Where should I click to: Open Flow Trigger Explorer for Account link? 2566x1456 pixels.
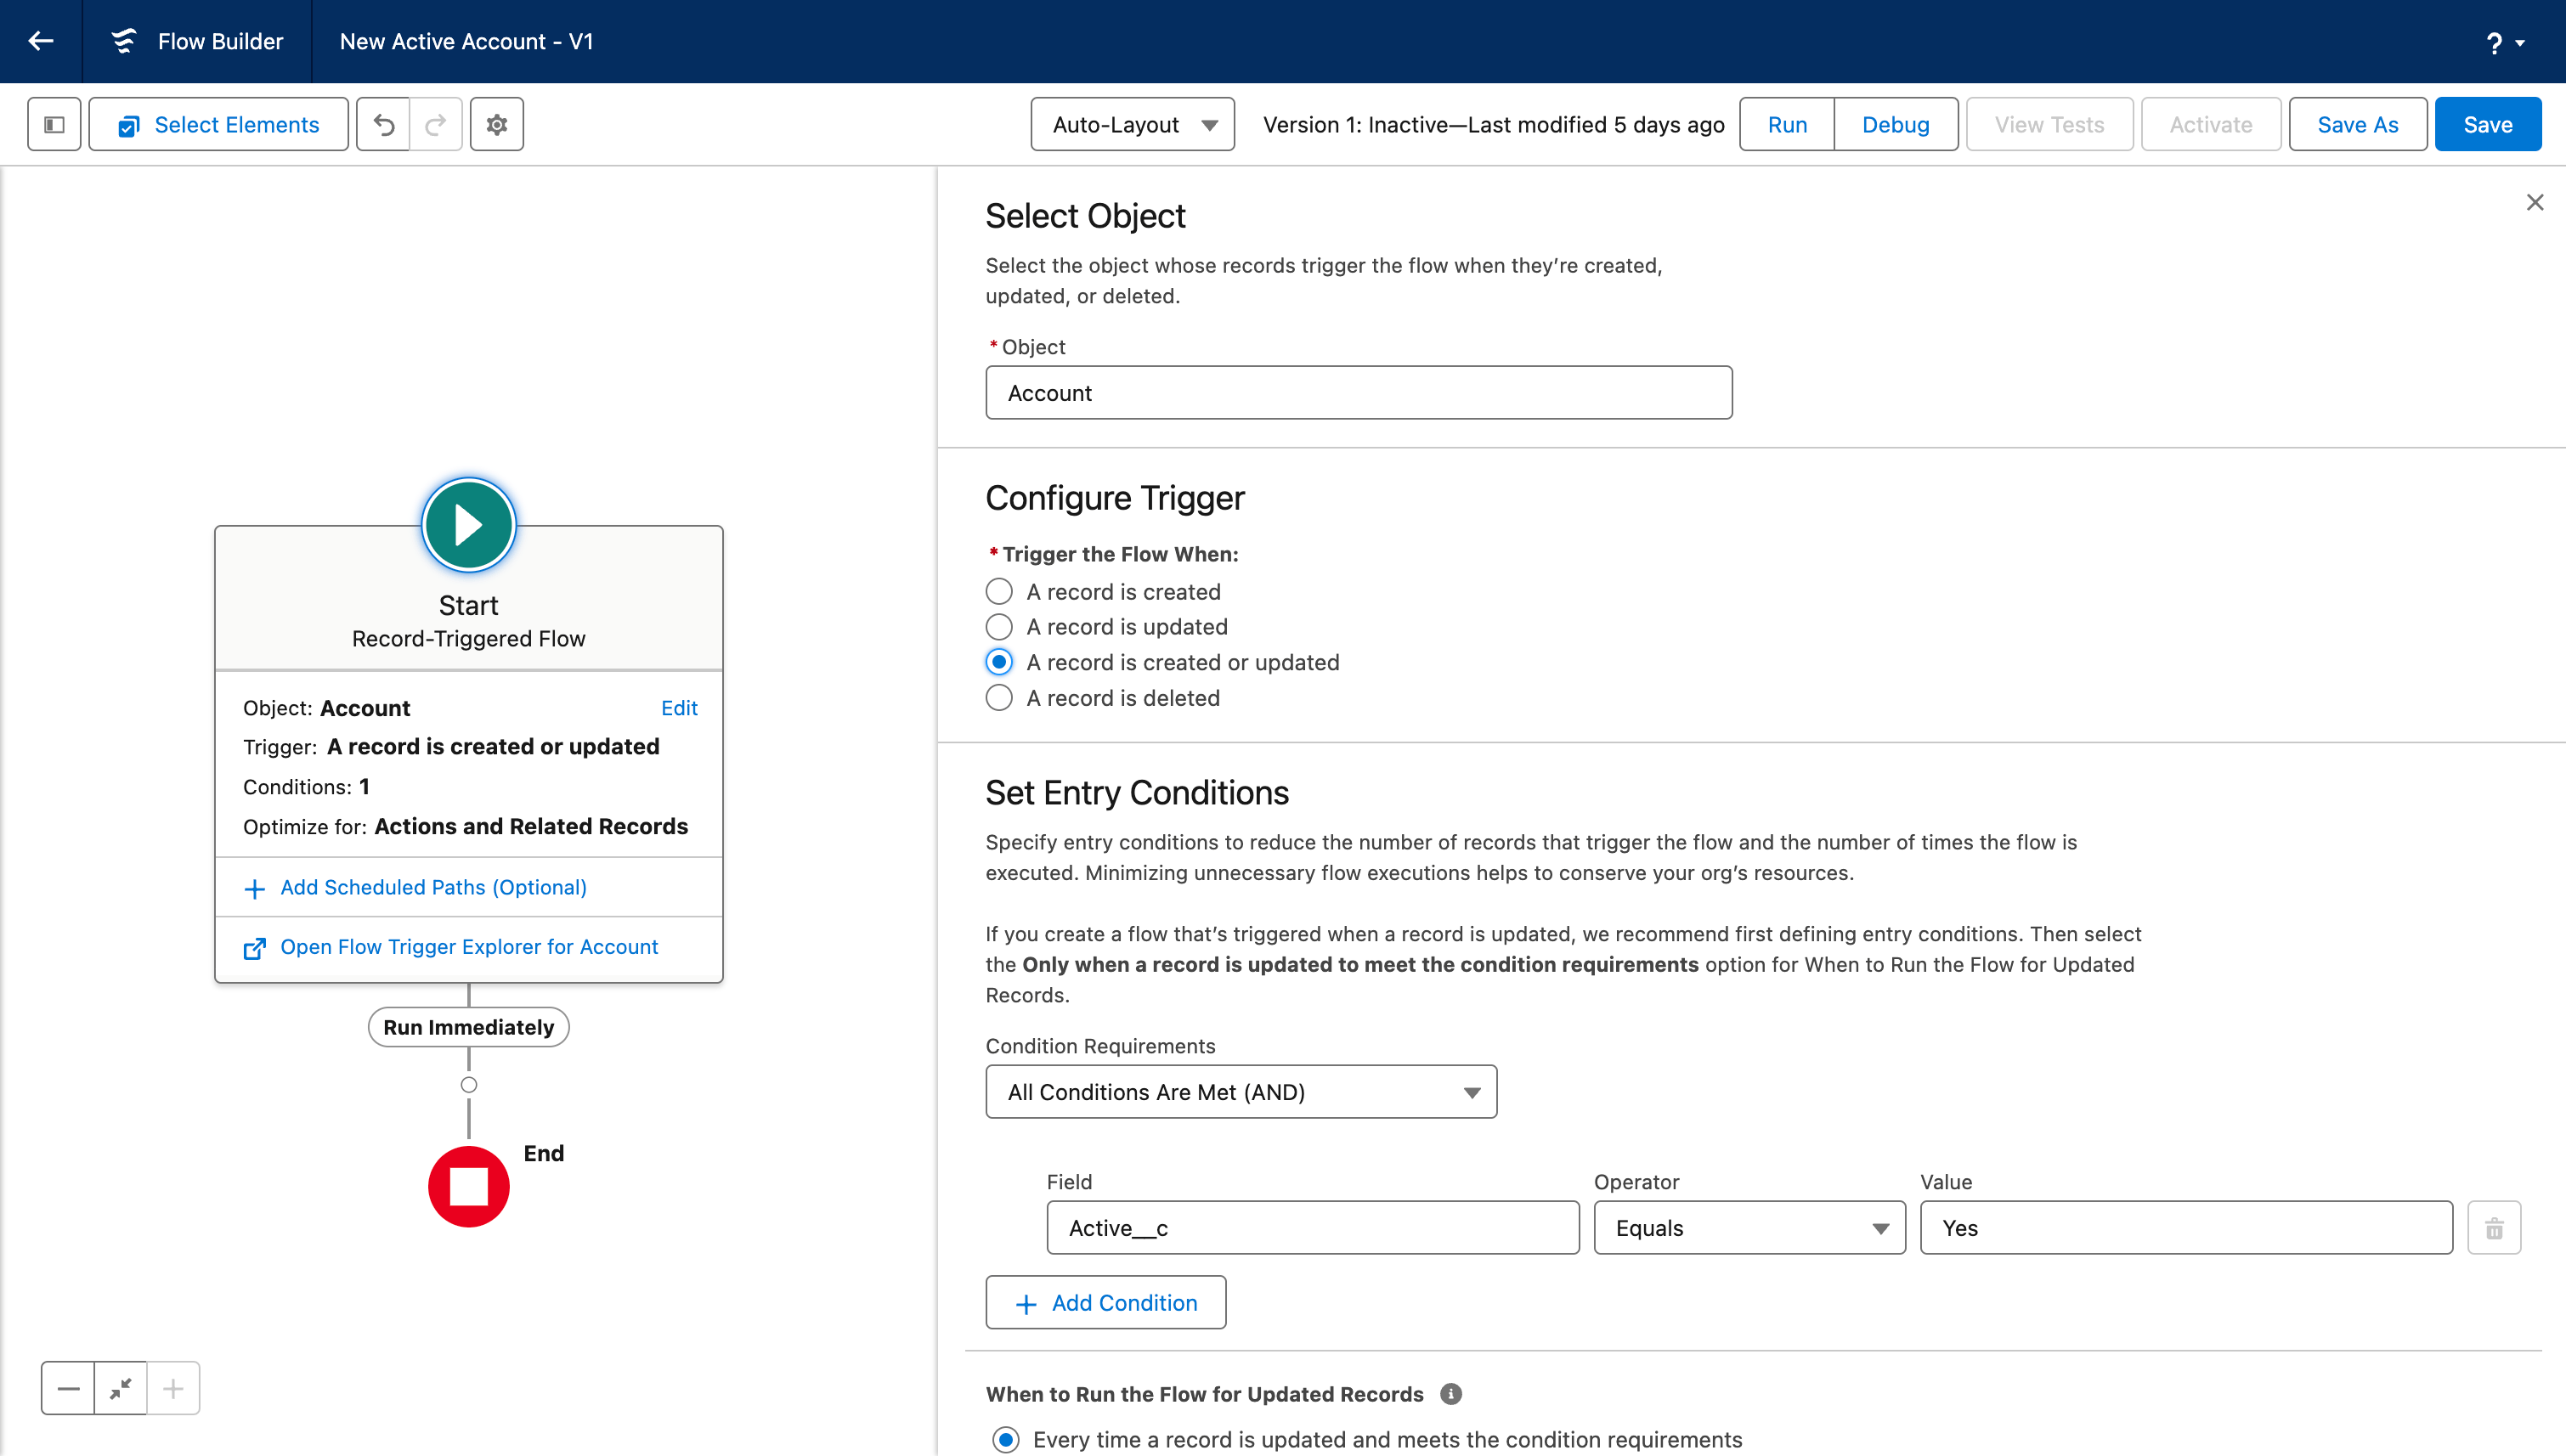(468, 946)
